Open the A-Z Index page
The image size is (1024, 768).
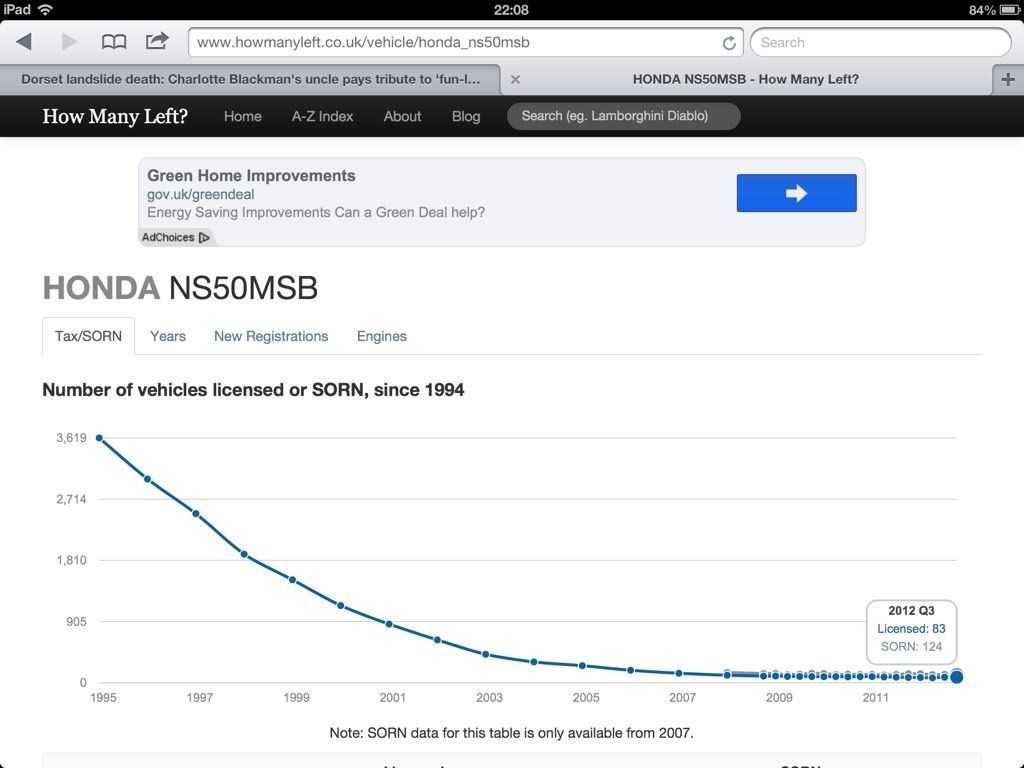(x=322, y=116)
